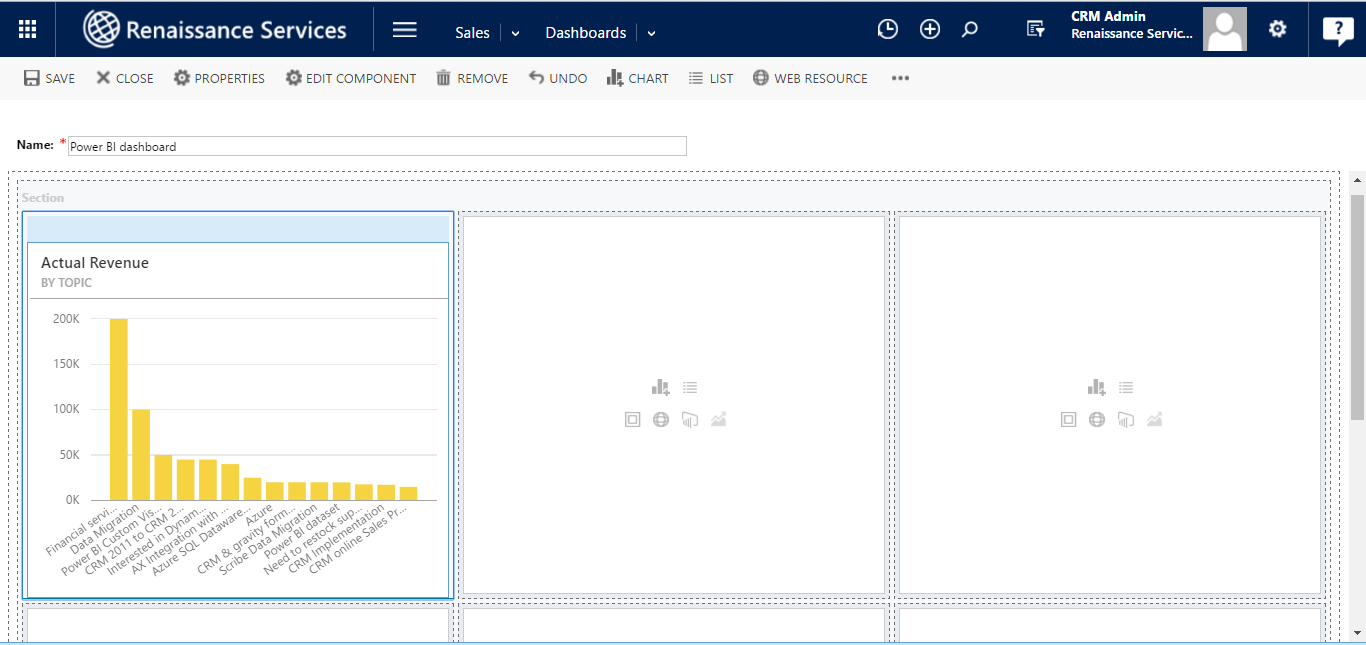Insert an iframe in the middle cell
This screenshot has height=645, width=1366.
point(632,420)
